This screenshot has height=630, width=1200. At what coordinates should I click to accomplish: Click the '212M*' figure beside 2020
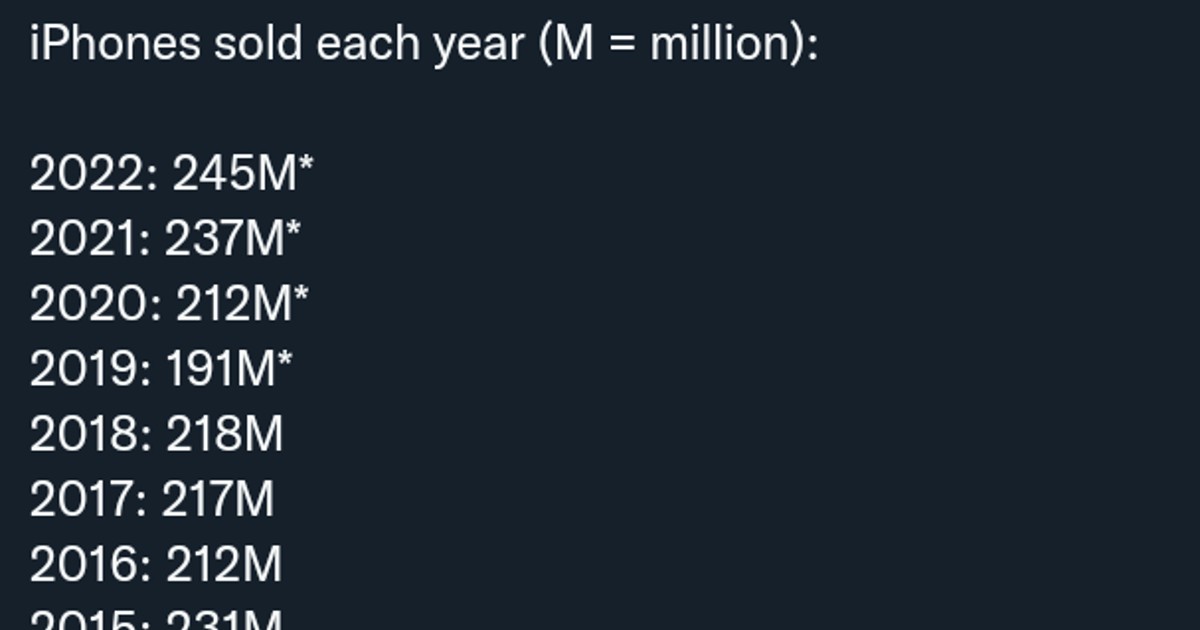242,305
